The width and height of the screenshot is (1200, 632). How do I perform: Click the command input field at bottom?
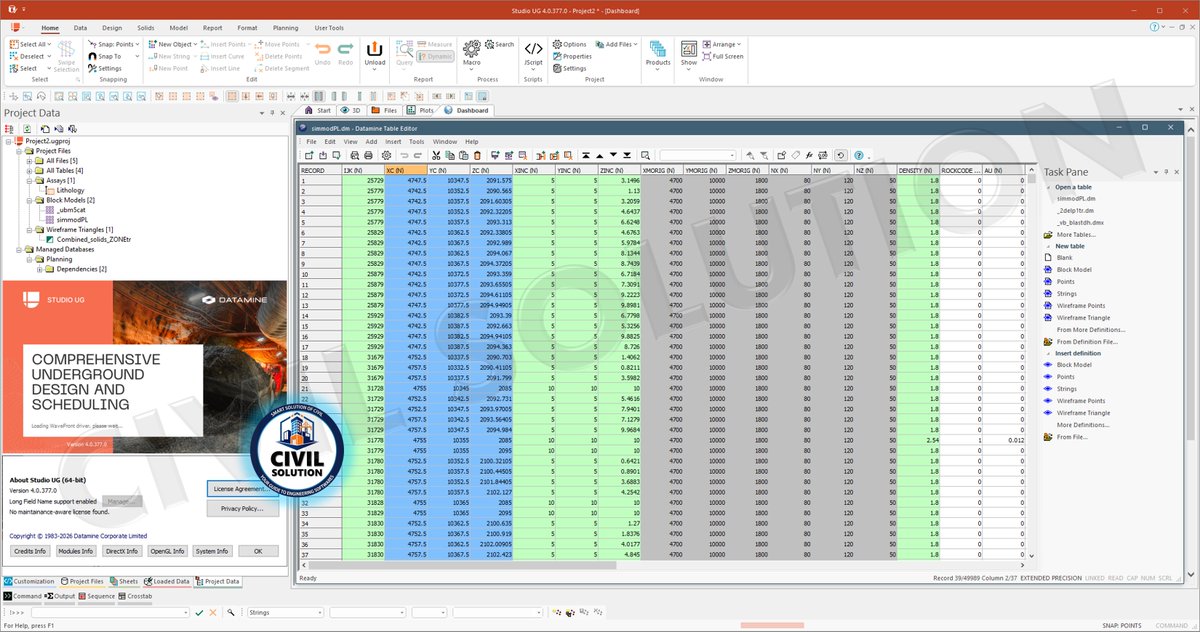tap(110, 612)
